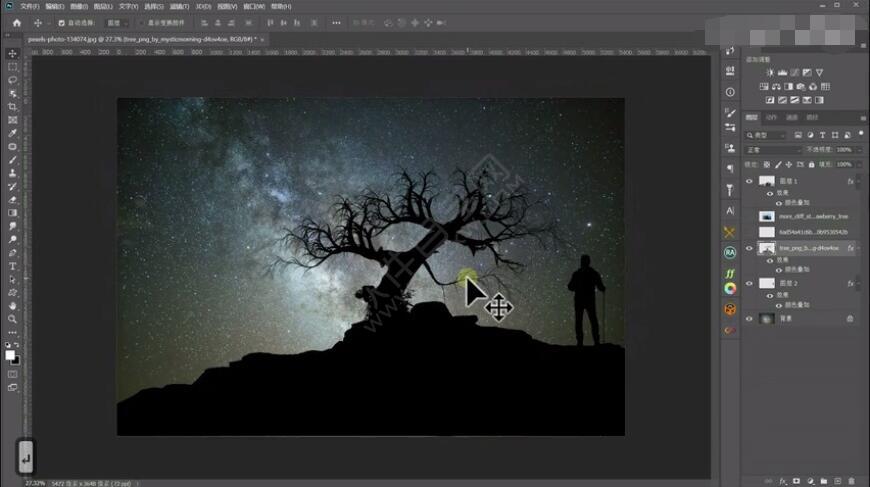
Task: Open the 窗口(W) menu
Action: [x=254, y=7]
